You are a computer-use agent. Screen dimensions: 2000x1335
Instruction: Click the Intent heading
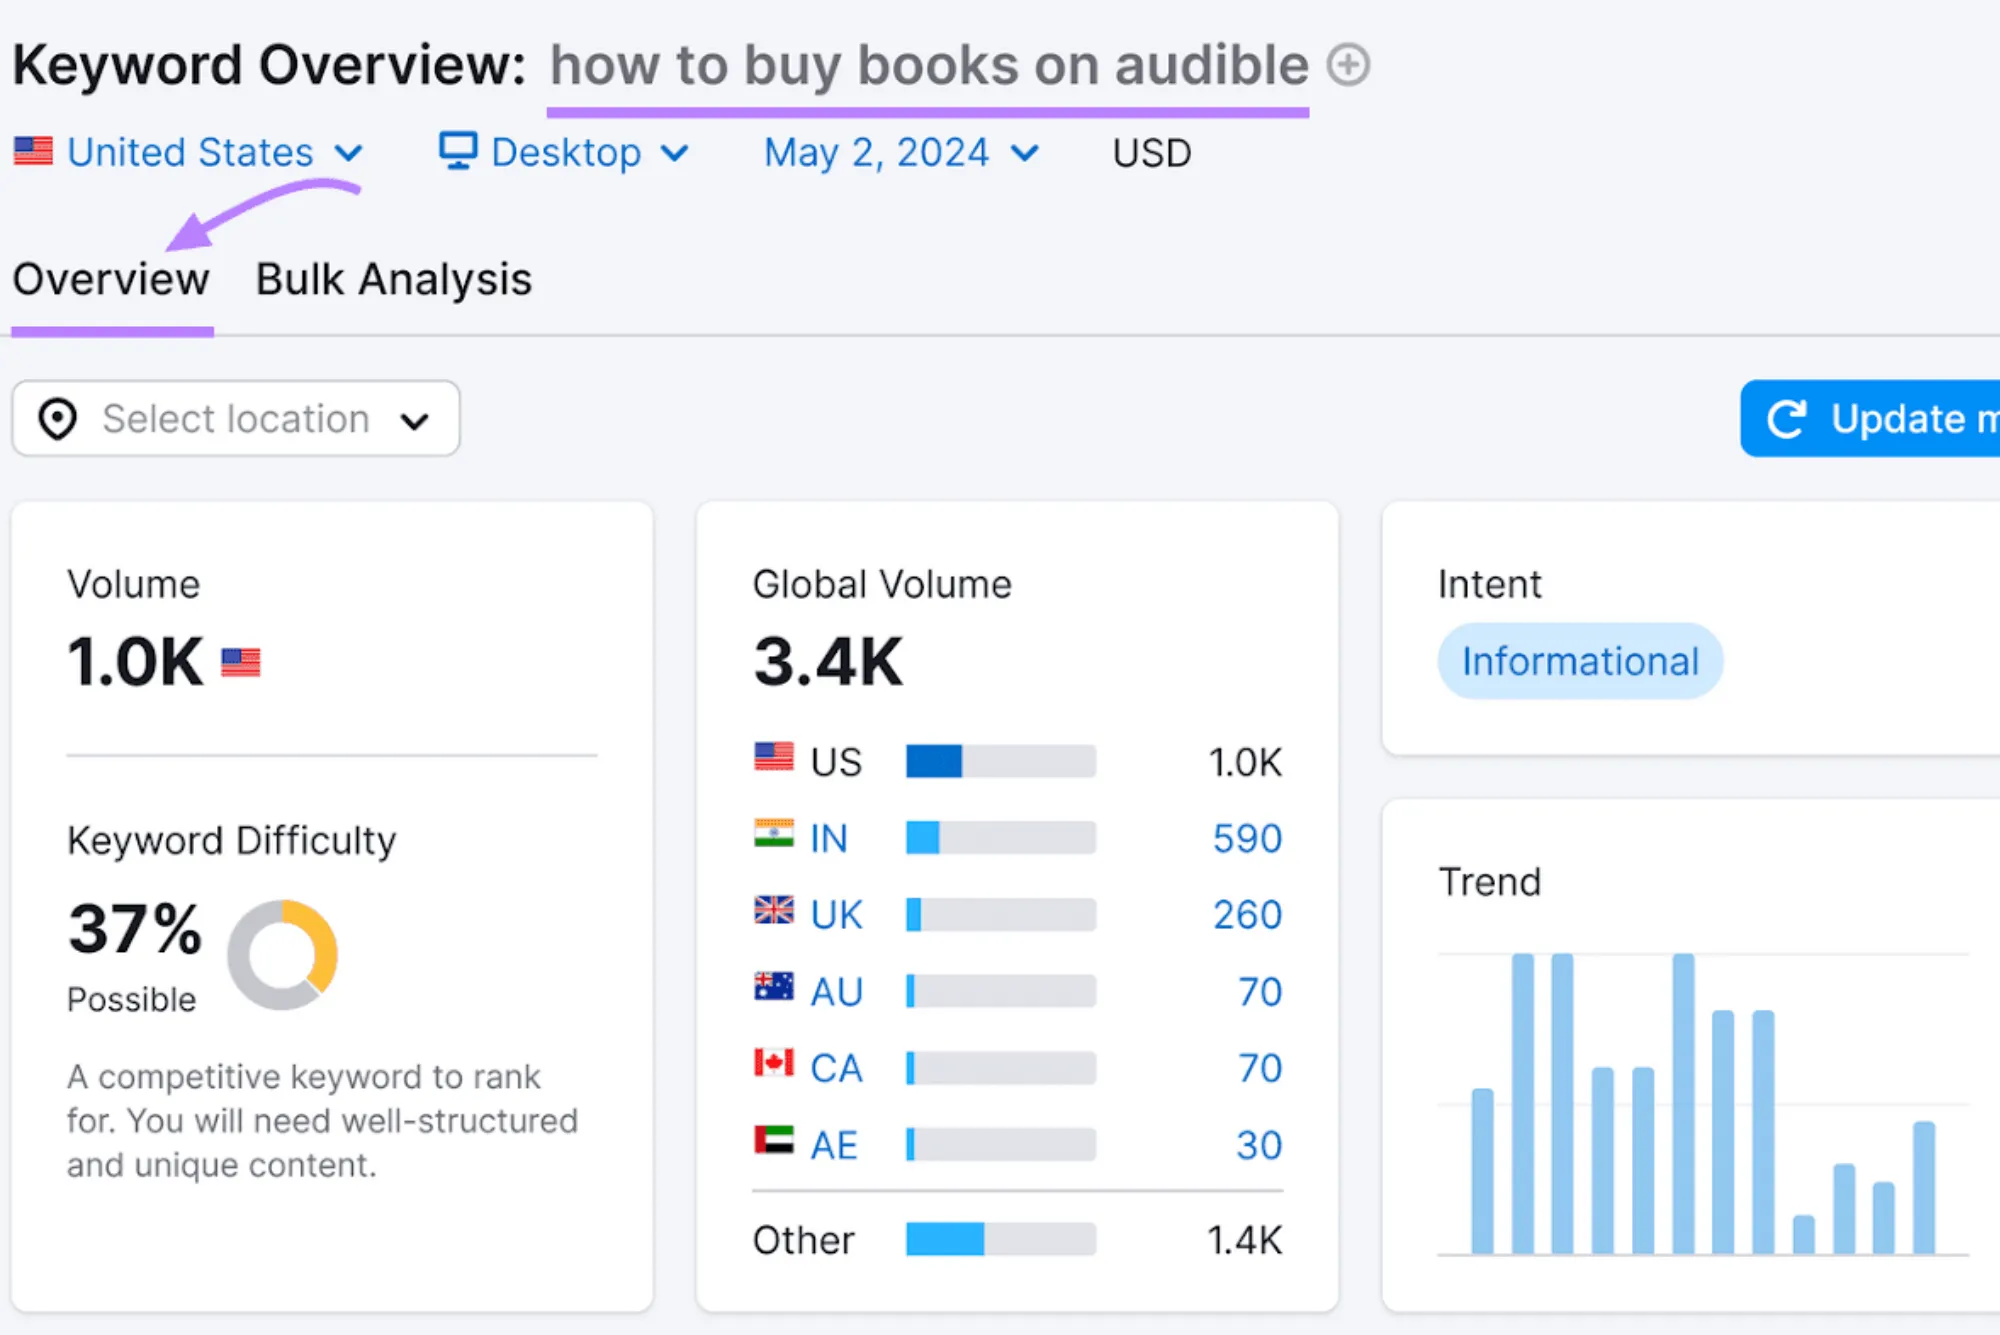1489,584
